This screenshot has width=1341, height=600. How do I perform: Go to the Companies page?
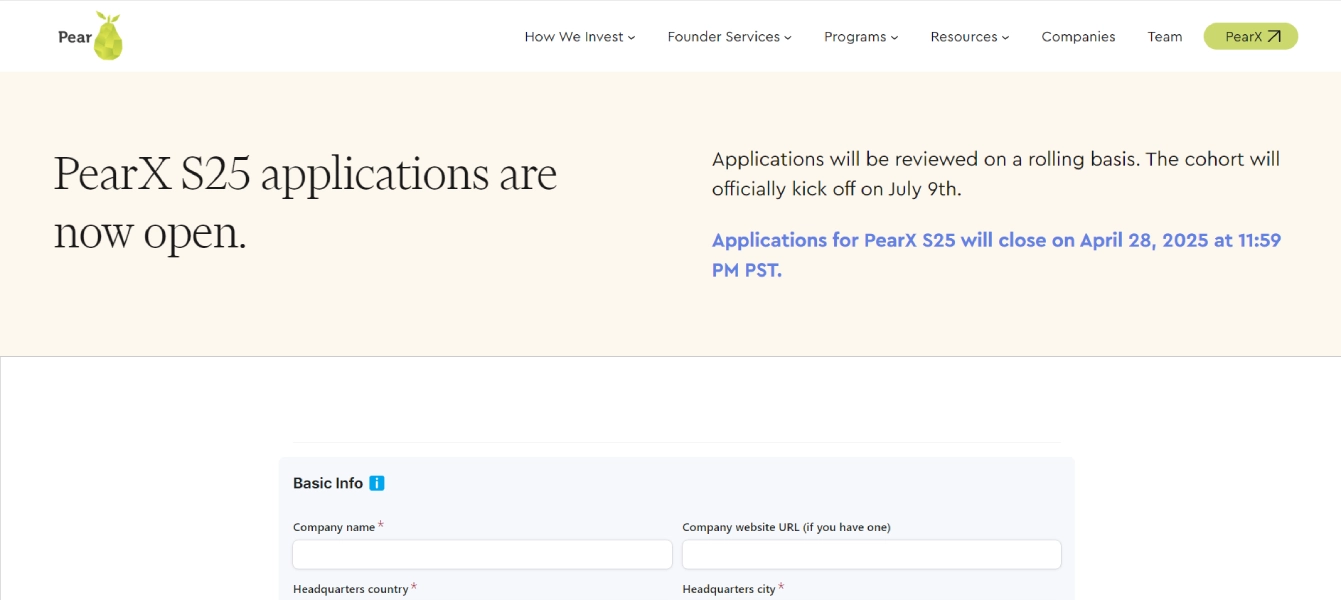1078,37
